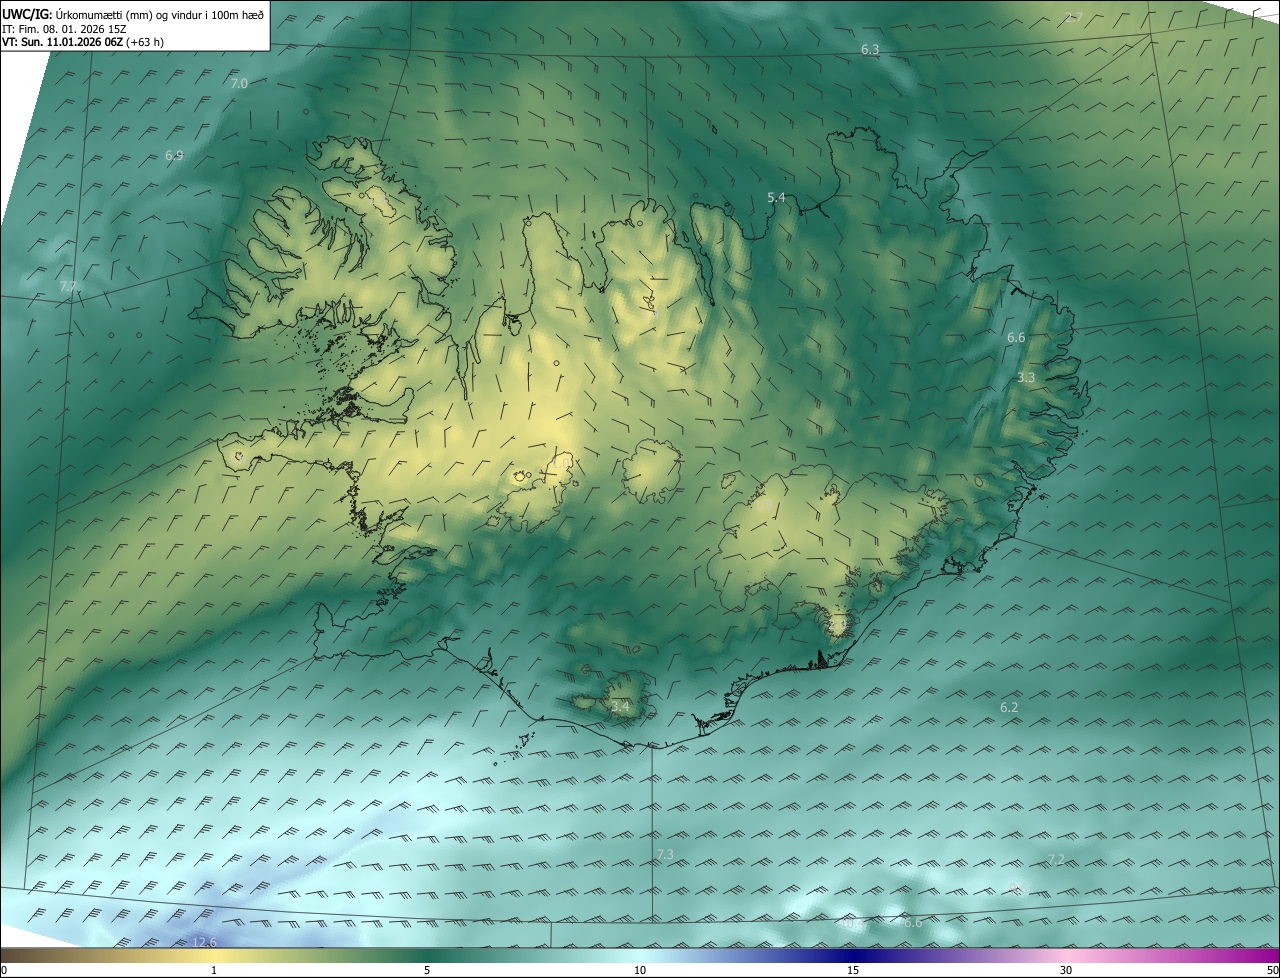Click the 2.9 value on the map
This screenshot has width=1280, height=978.
pyautogui.click(x=838, y=624)
